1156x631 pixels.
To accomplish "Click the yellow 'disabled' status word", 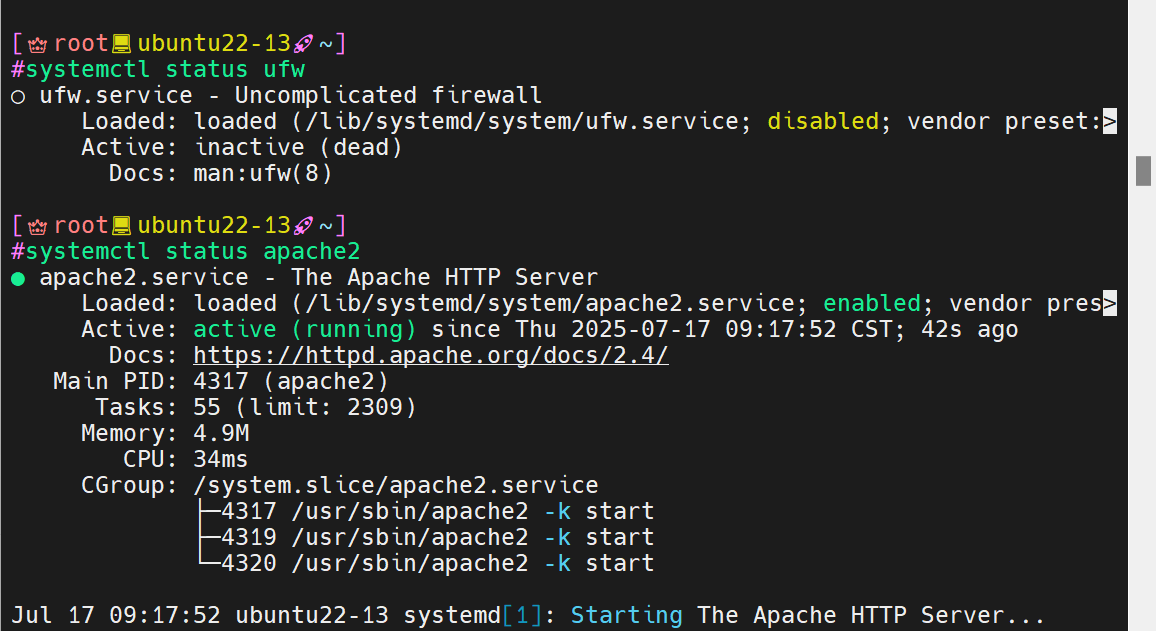I will (x=824, y=121).
